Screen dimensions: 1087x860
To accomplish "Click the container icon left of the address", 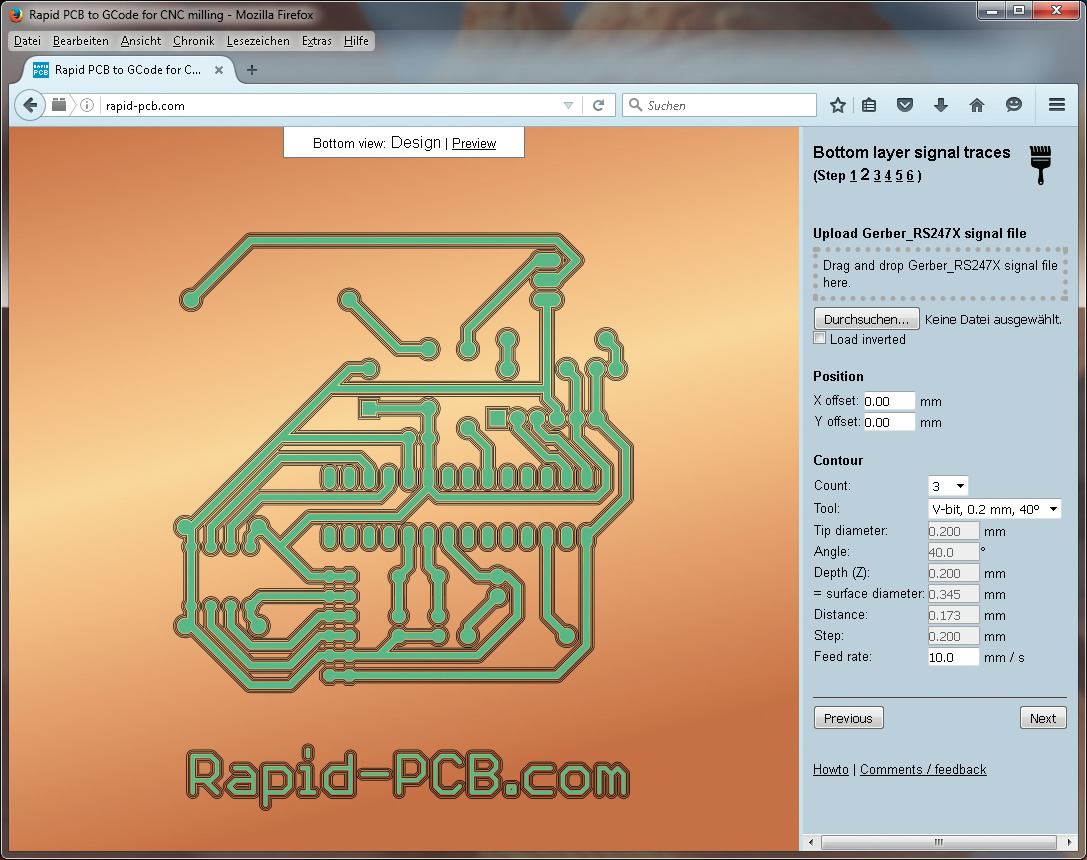I will [59, 105].
